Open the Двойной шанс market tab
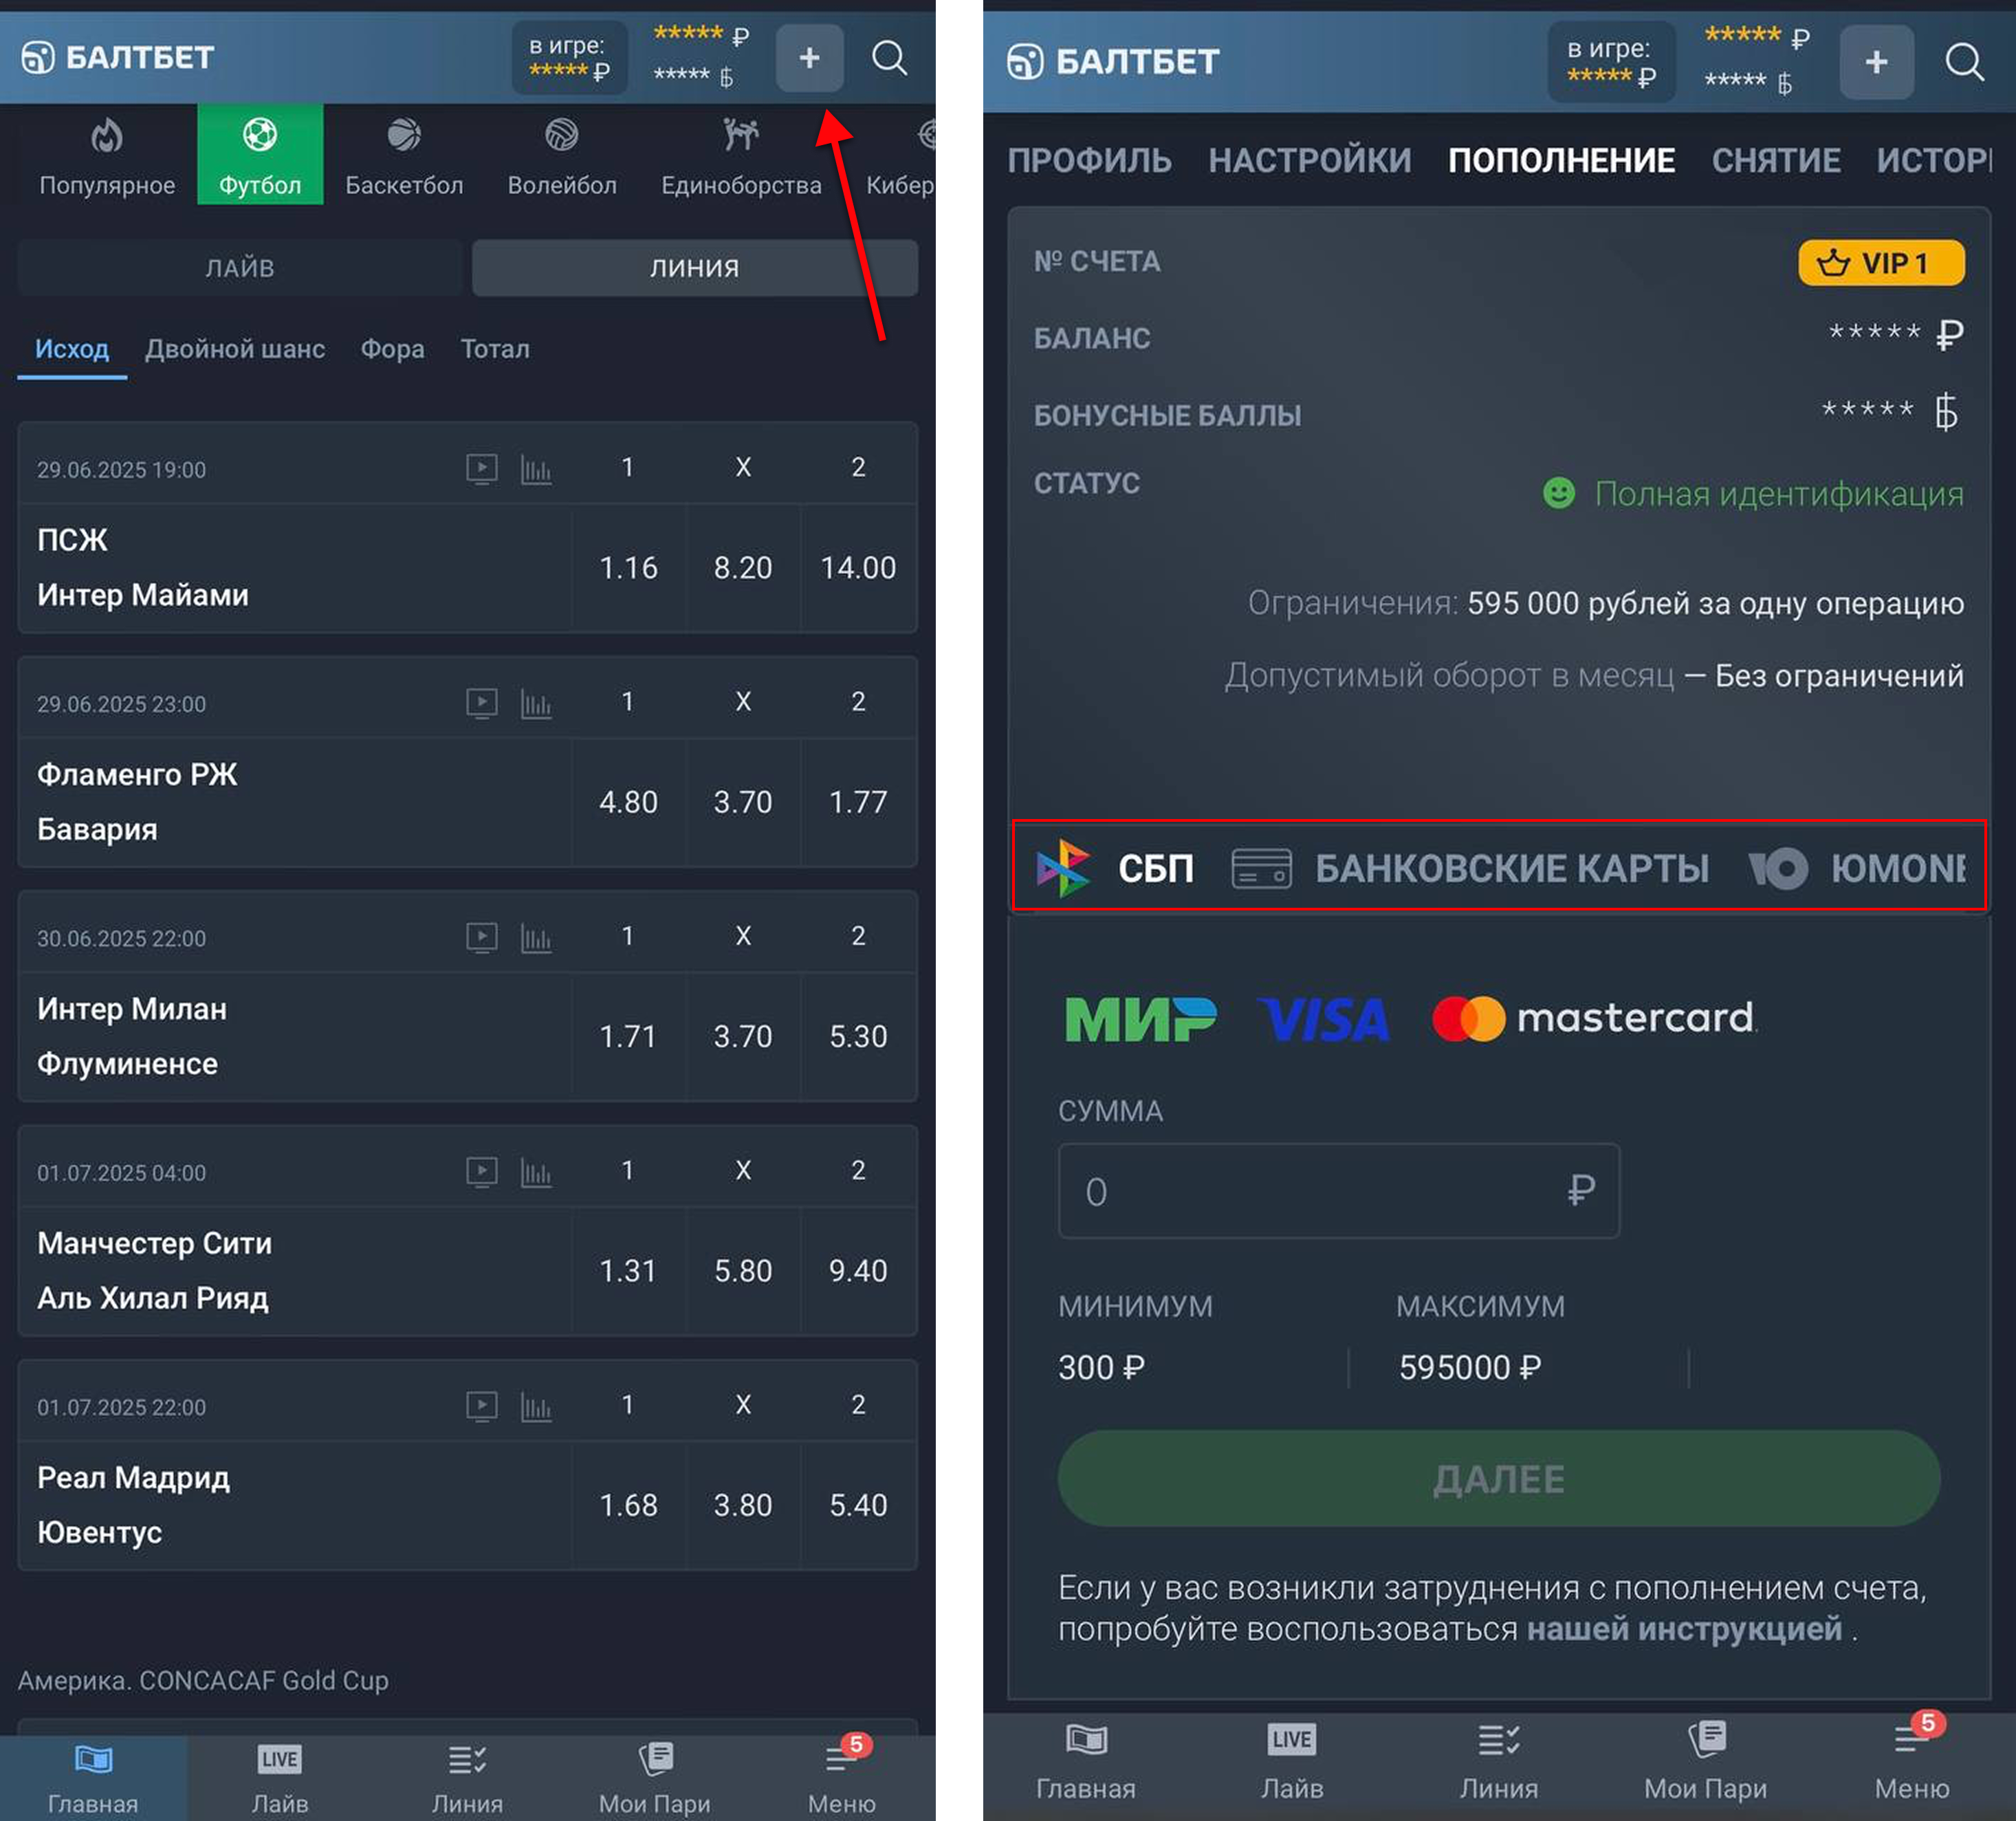 pos(235,349)
